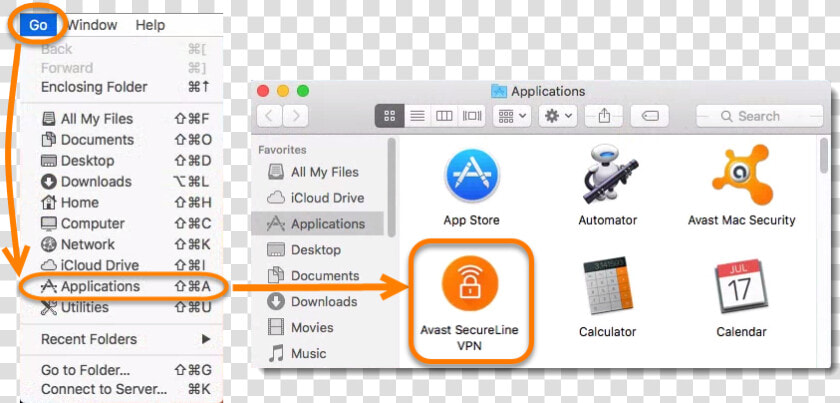840x403 pixels.
Task: Switch Finder to cover flow view
Action: [472, 116]
